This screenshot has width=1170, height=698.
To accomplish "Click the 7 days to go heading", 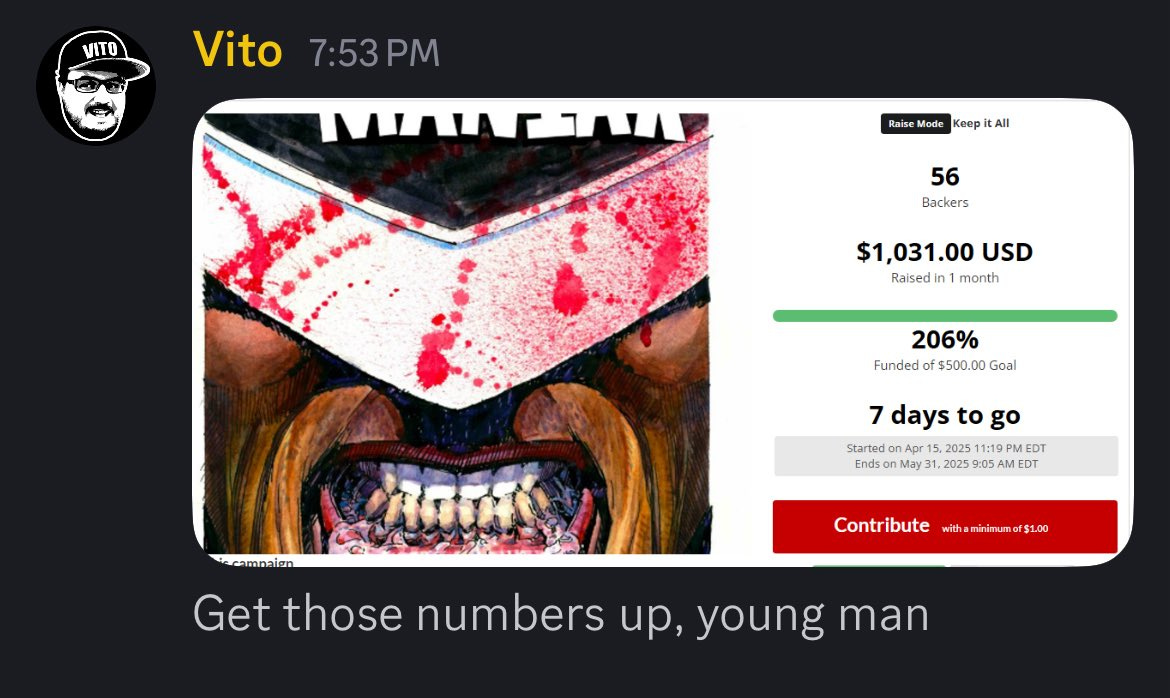I will [945, 414].
